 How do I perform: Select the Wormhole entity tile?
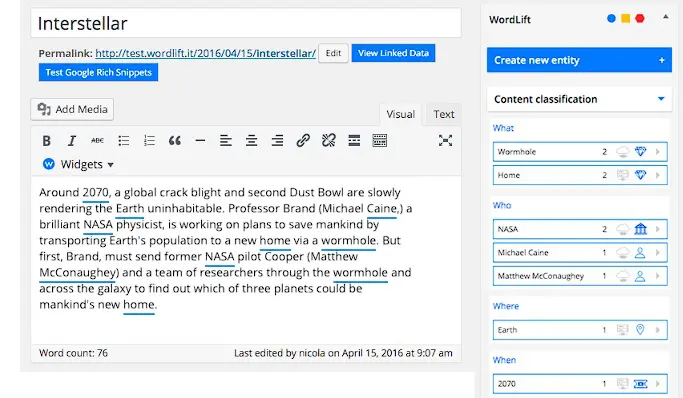point(580,152)
